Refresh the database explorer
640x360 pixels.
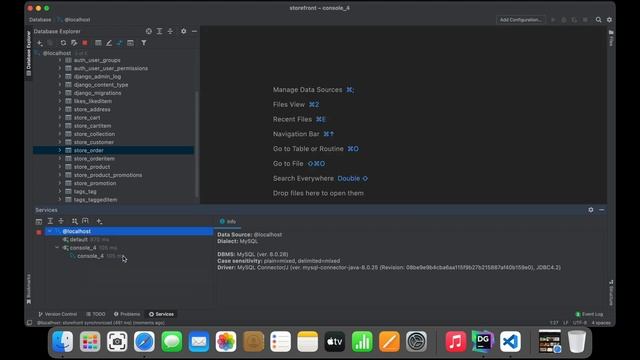(63, 43)
